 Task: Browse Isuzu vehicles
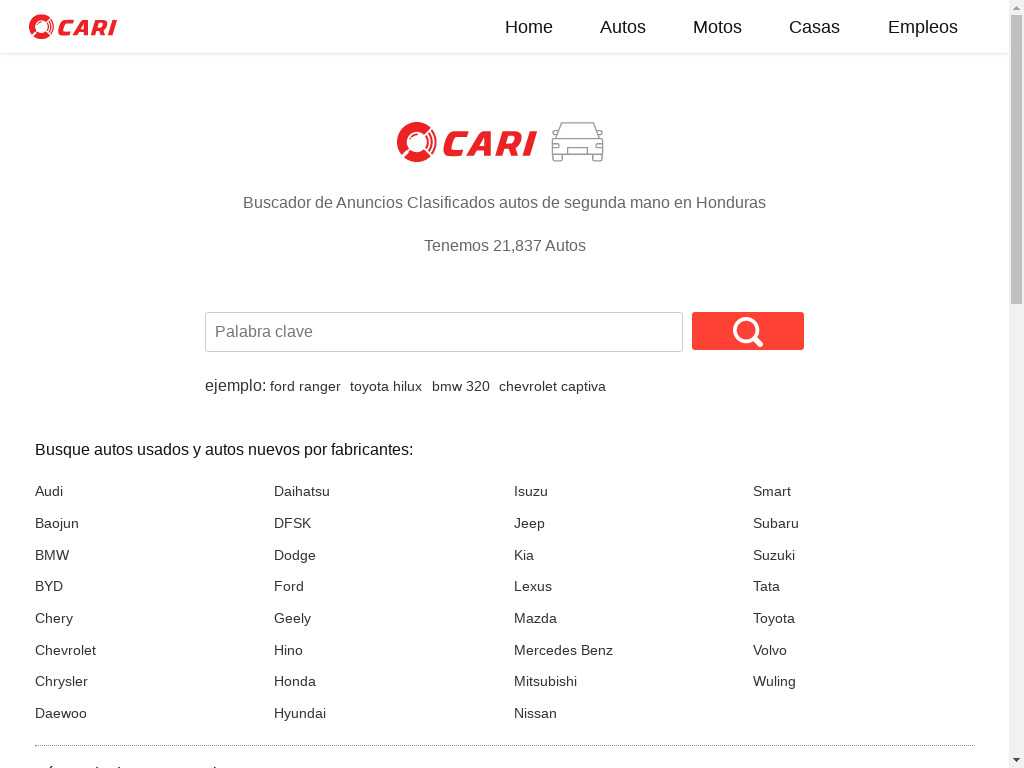click(x=531, y=492)
